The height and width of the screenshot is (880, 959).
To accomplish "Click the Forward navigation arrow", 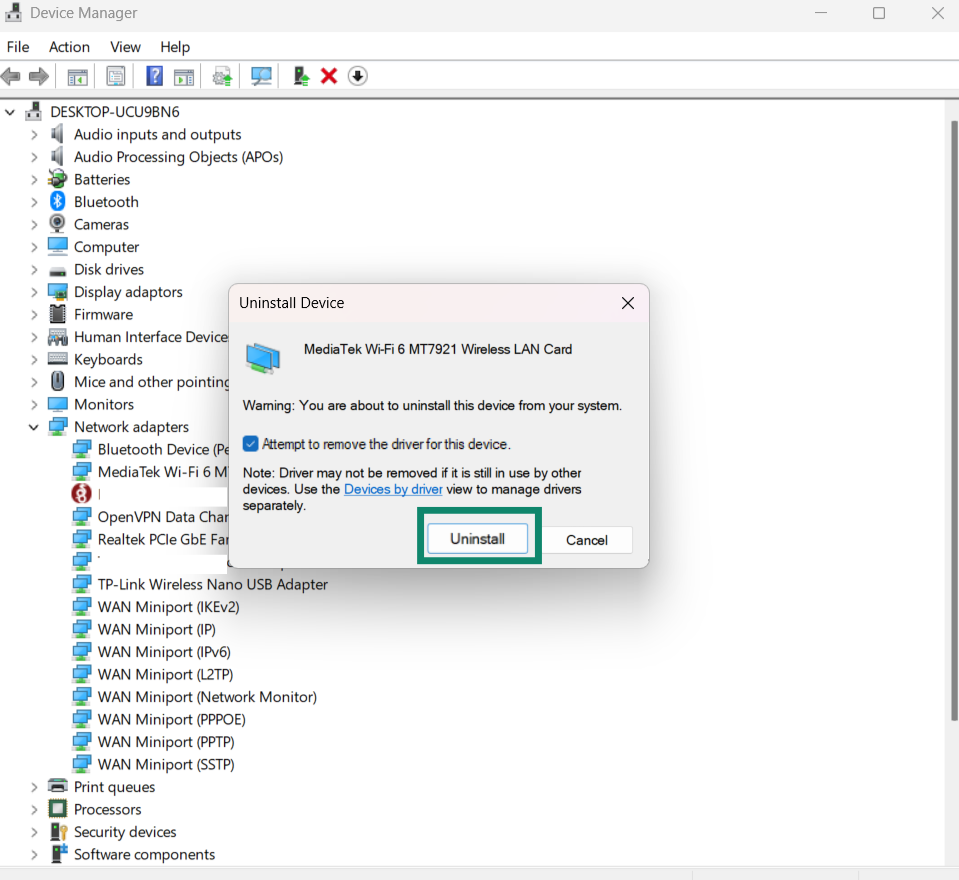I will click(x=38, y=76).
